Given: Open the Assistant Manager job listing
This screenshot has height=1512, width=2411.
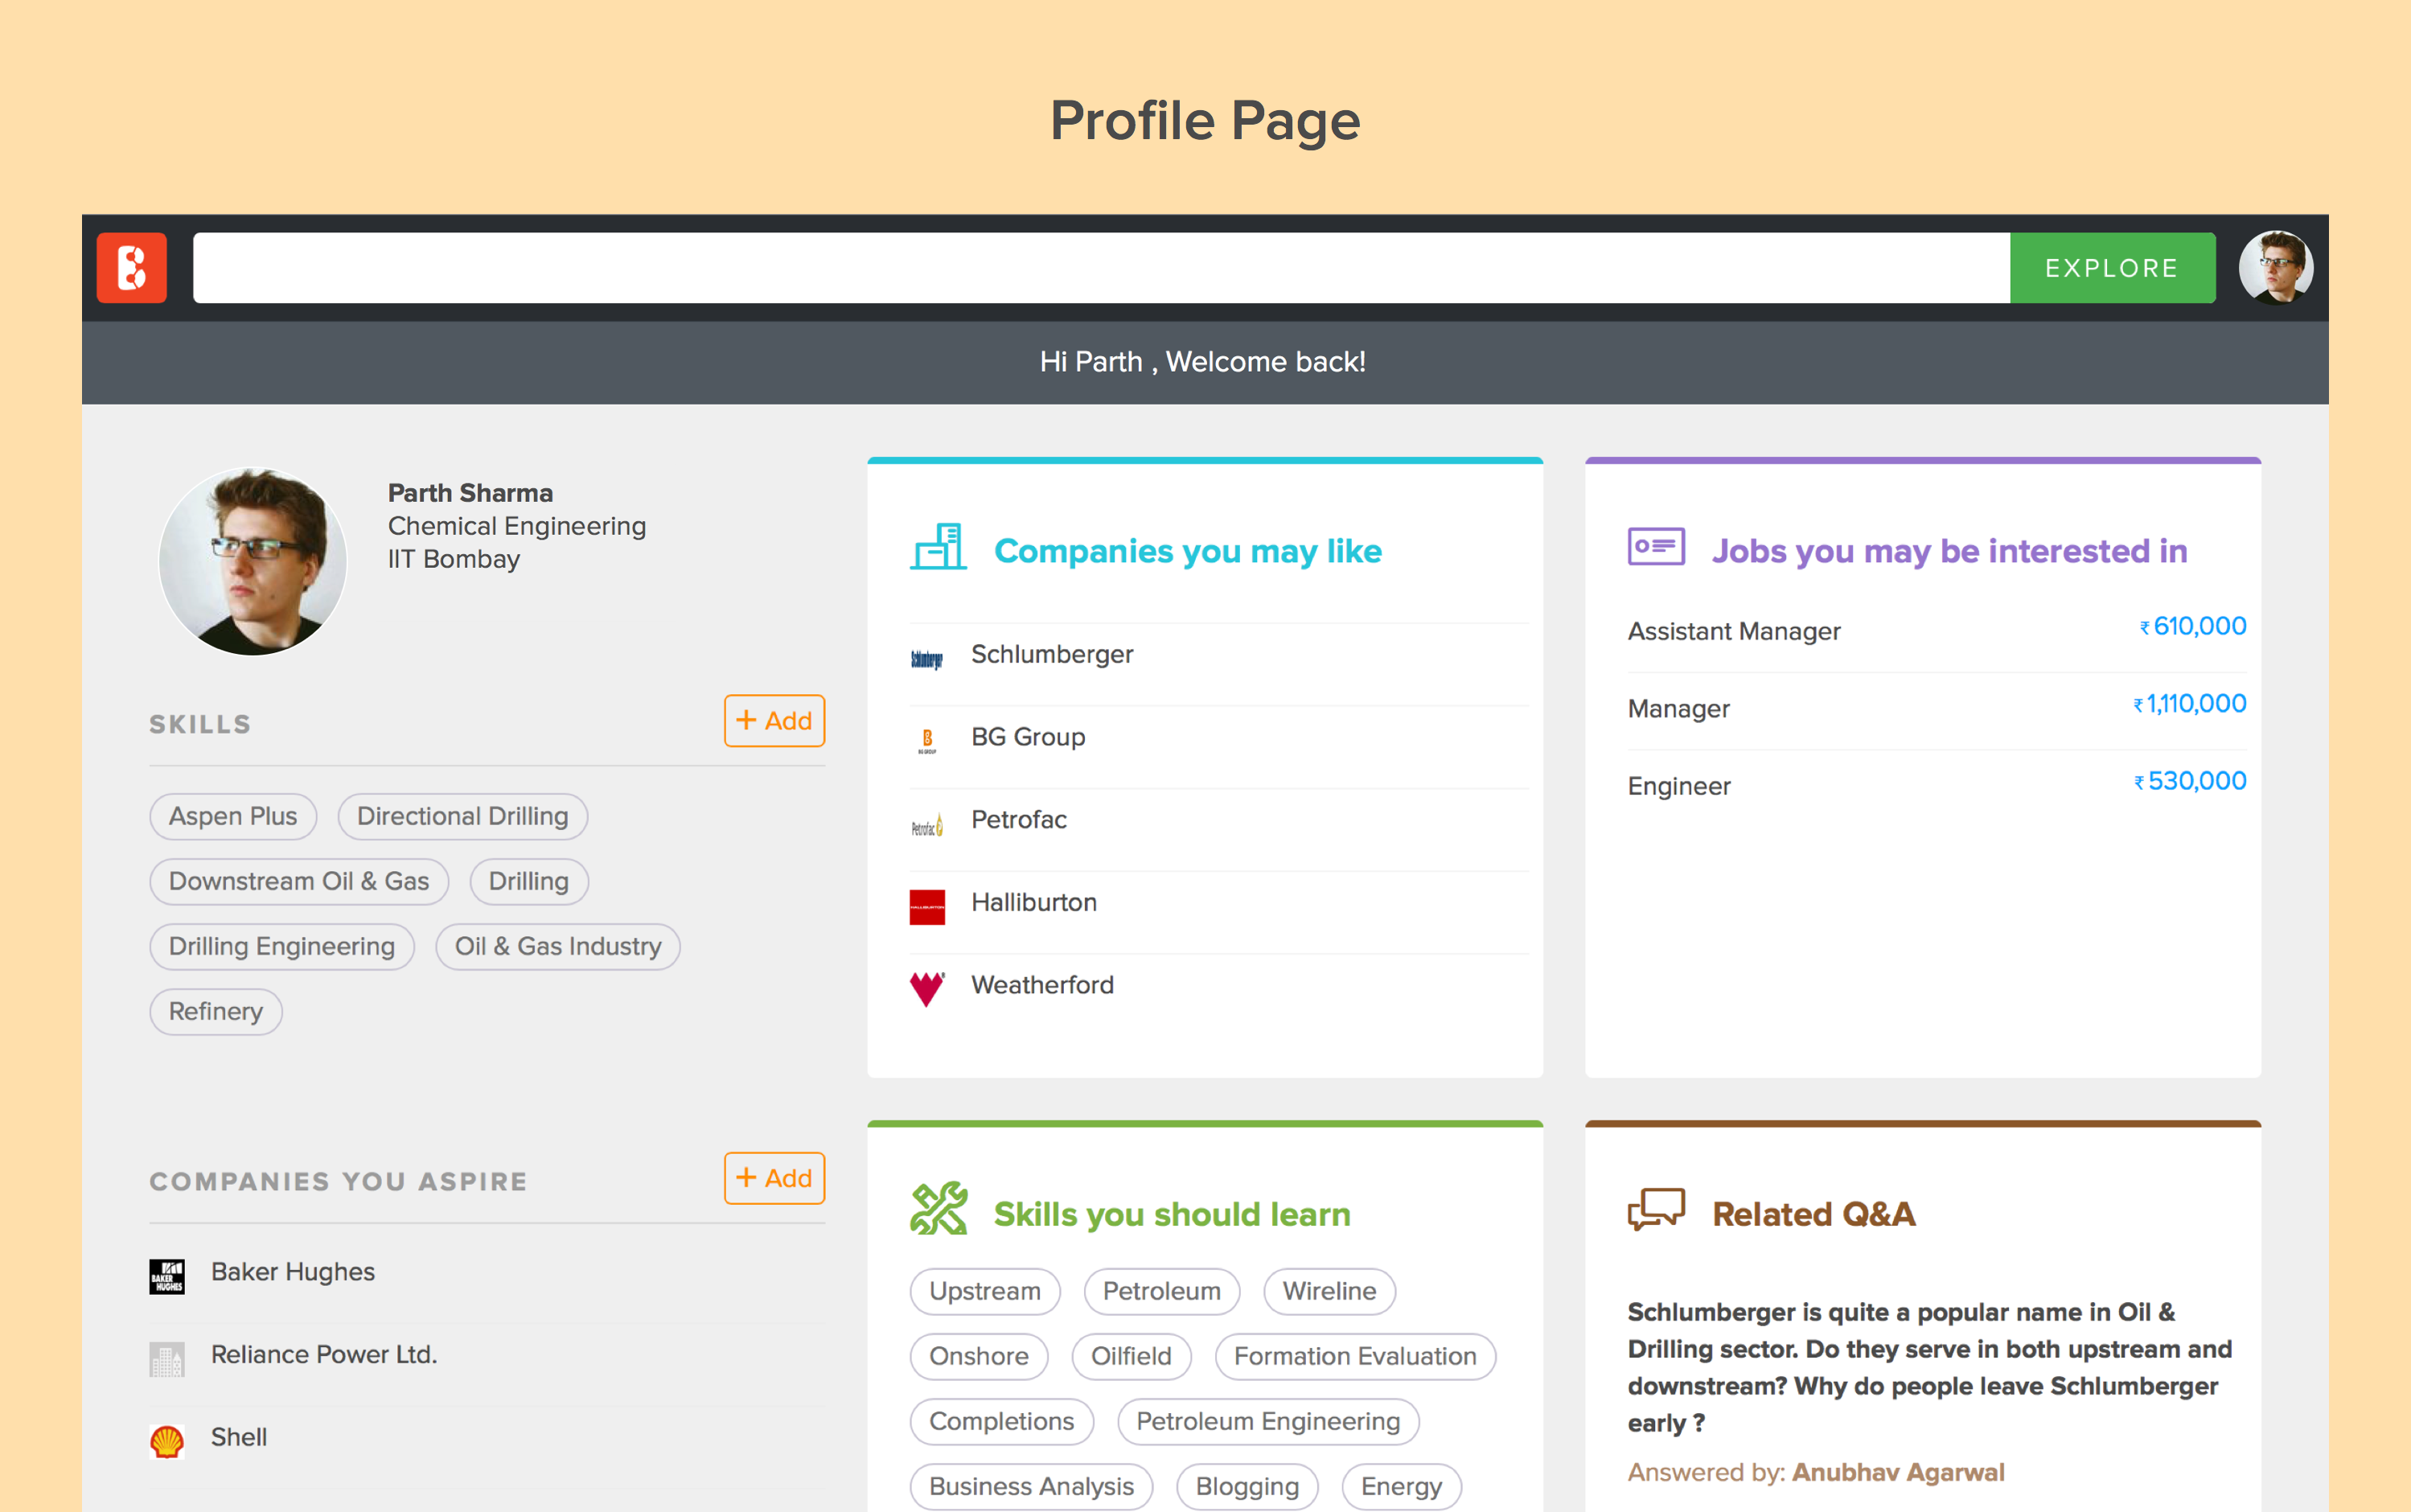Looking at the screenshot, I should coord(1733,632).
